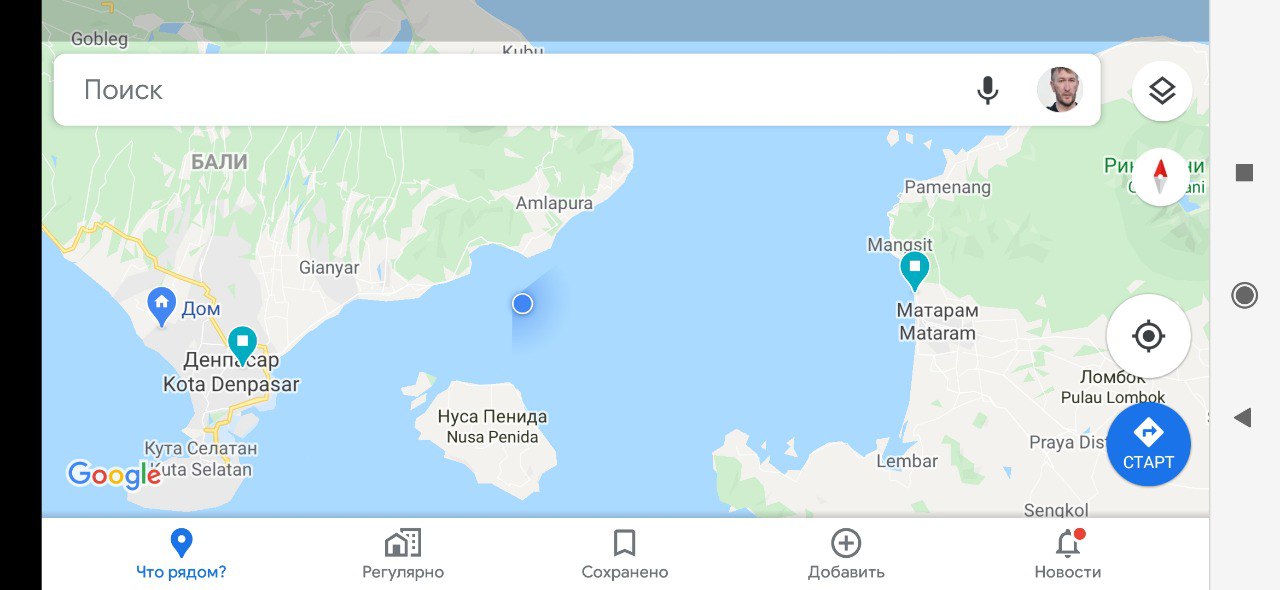1280x590 pixels.
Task: Open the Новости notifications tab
Action: coord(1068,555)
